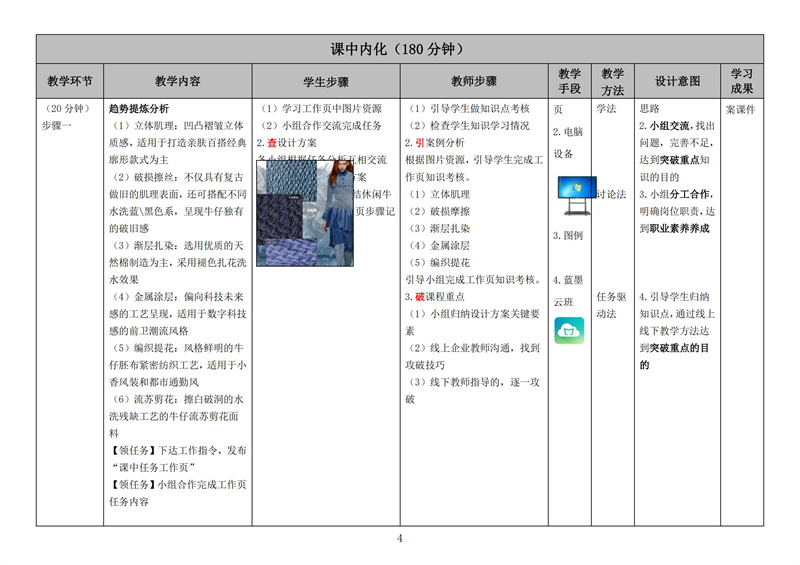This screenshot has width=800, height=565.
Task: Click the text 案课件
Action: [740, 109]
